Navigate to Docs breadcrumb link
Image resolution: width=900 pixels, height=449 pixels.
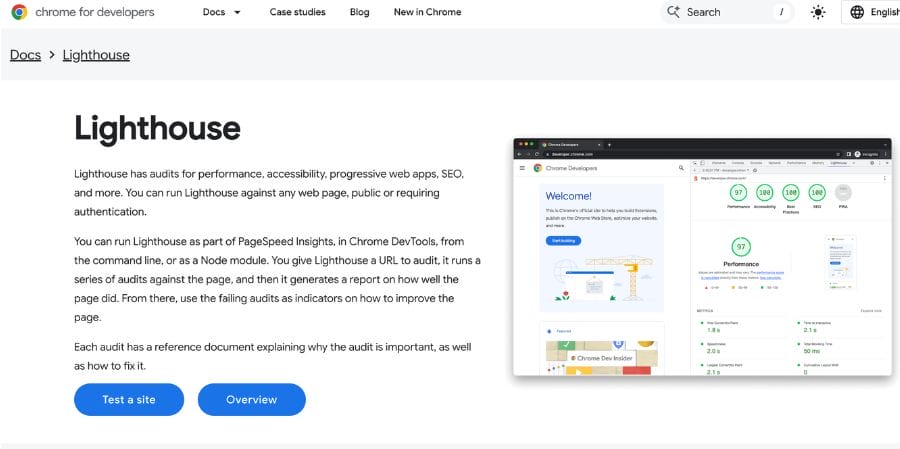click(x=25, y=55)
